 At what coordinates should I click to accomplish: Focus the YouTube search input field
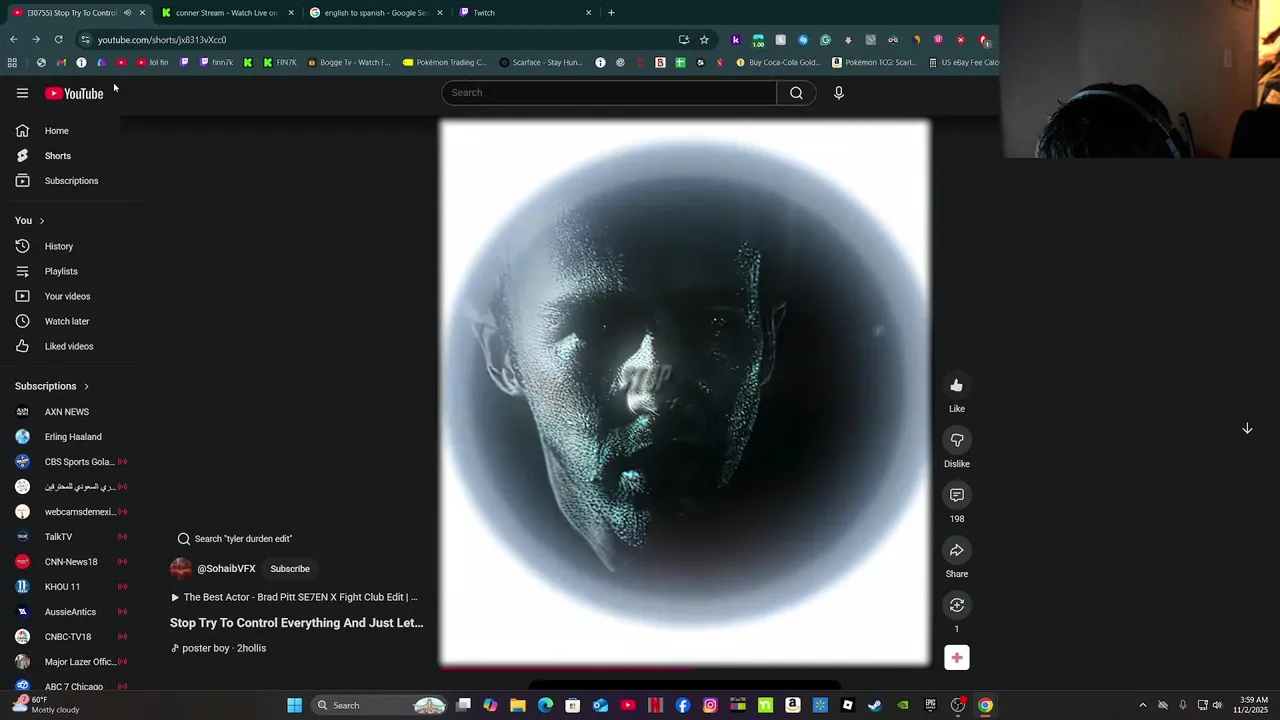609,93
